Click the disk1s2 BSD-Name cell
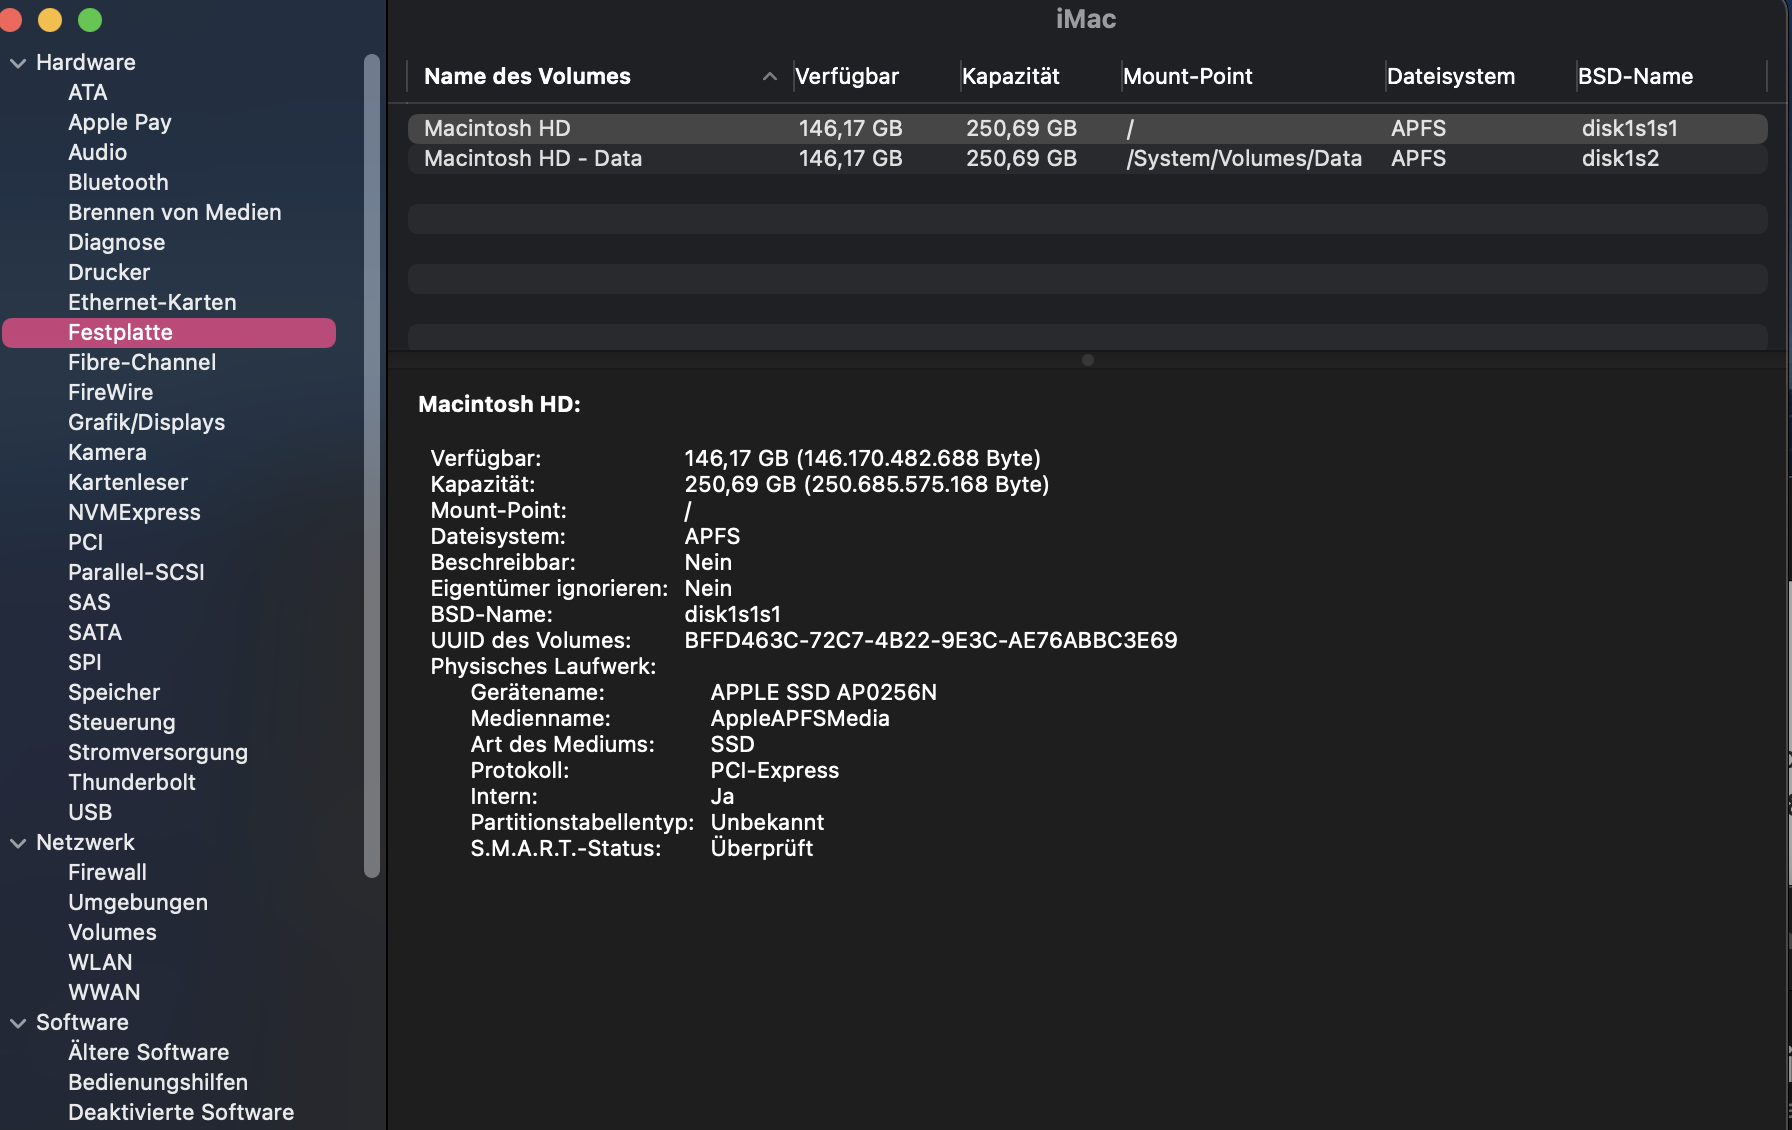Viewport: 1792px width, 1130px height. tap(1620, 158)
